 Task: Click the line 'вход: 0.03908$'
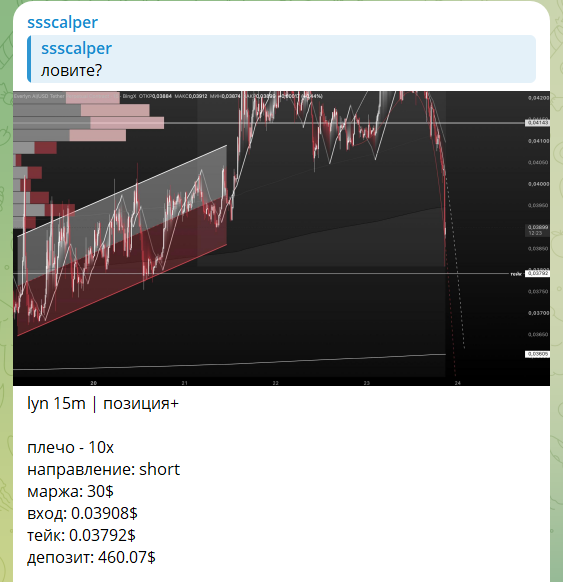click(82, 513)
